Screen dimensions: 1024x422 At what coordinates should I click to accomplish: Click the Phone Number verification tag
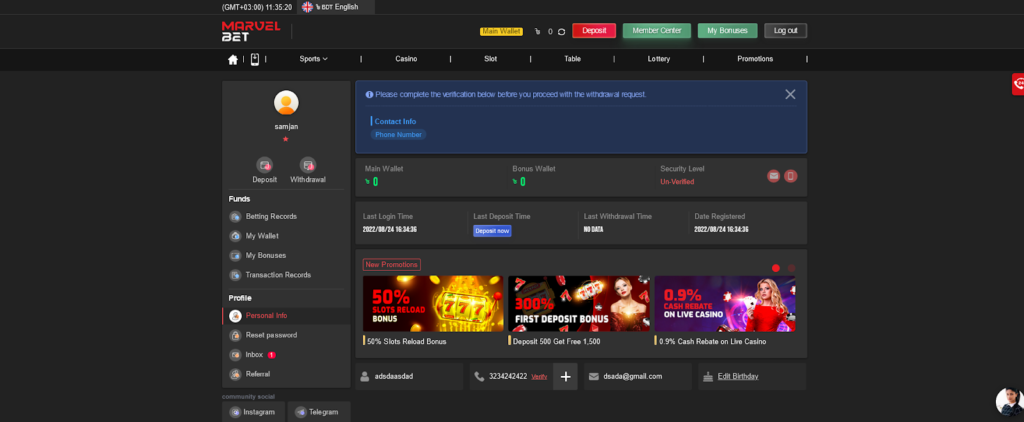(x=398, y=135)
